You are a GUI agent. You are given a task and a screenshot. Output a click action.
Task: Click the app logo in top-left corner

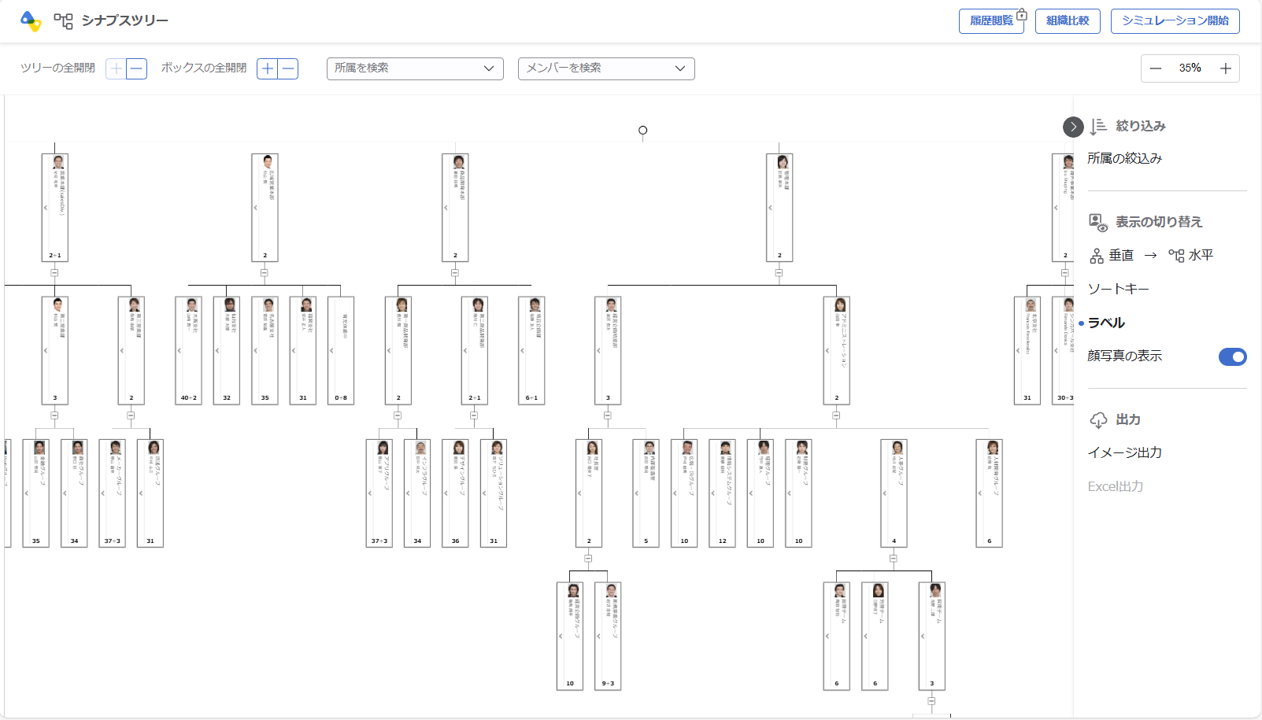(x=30, y=21)
